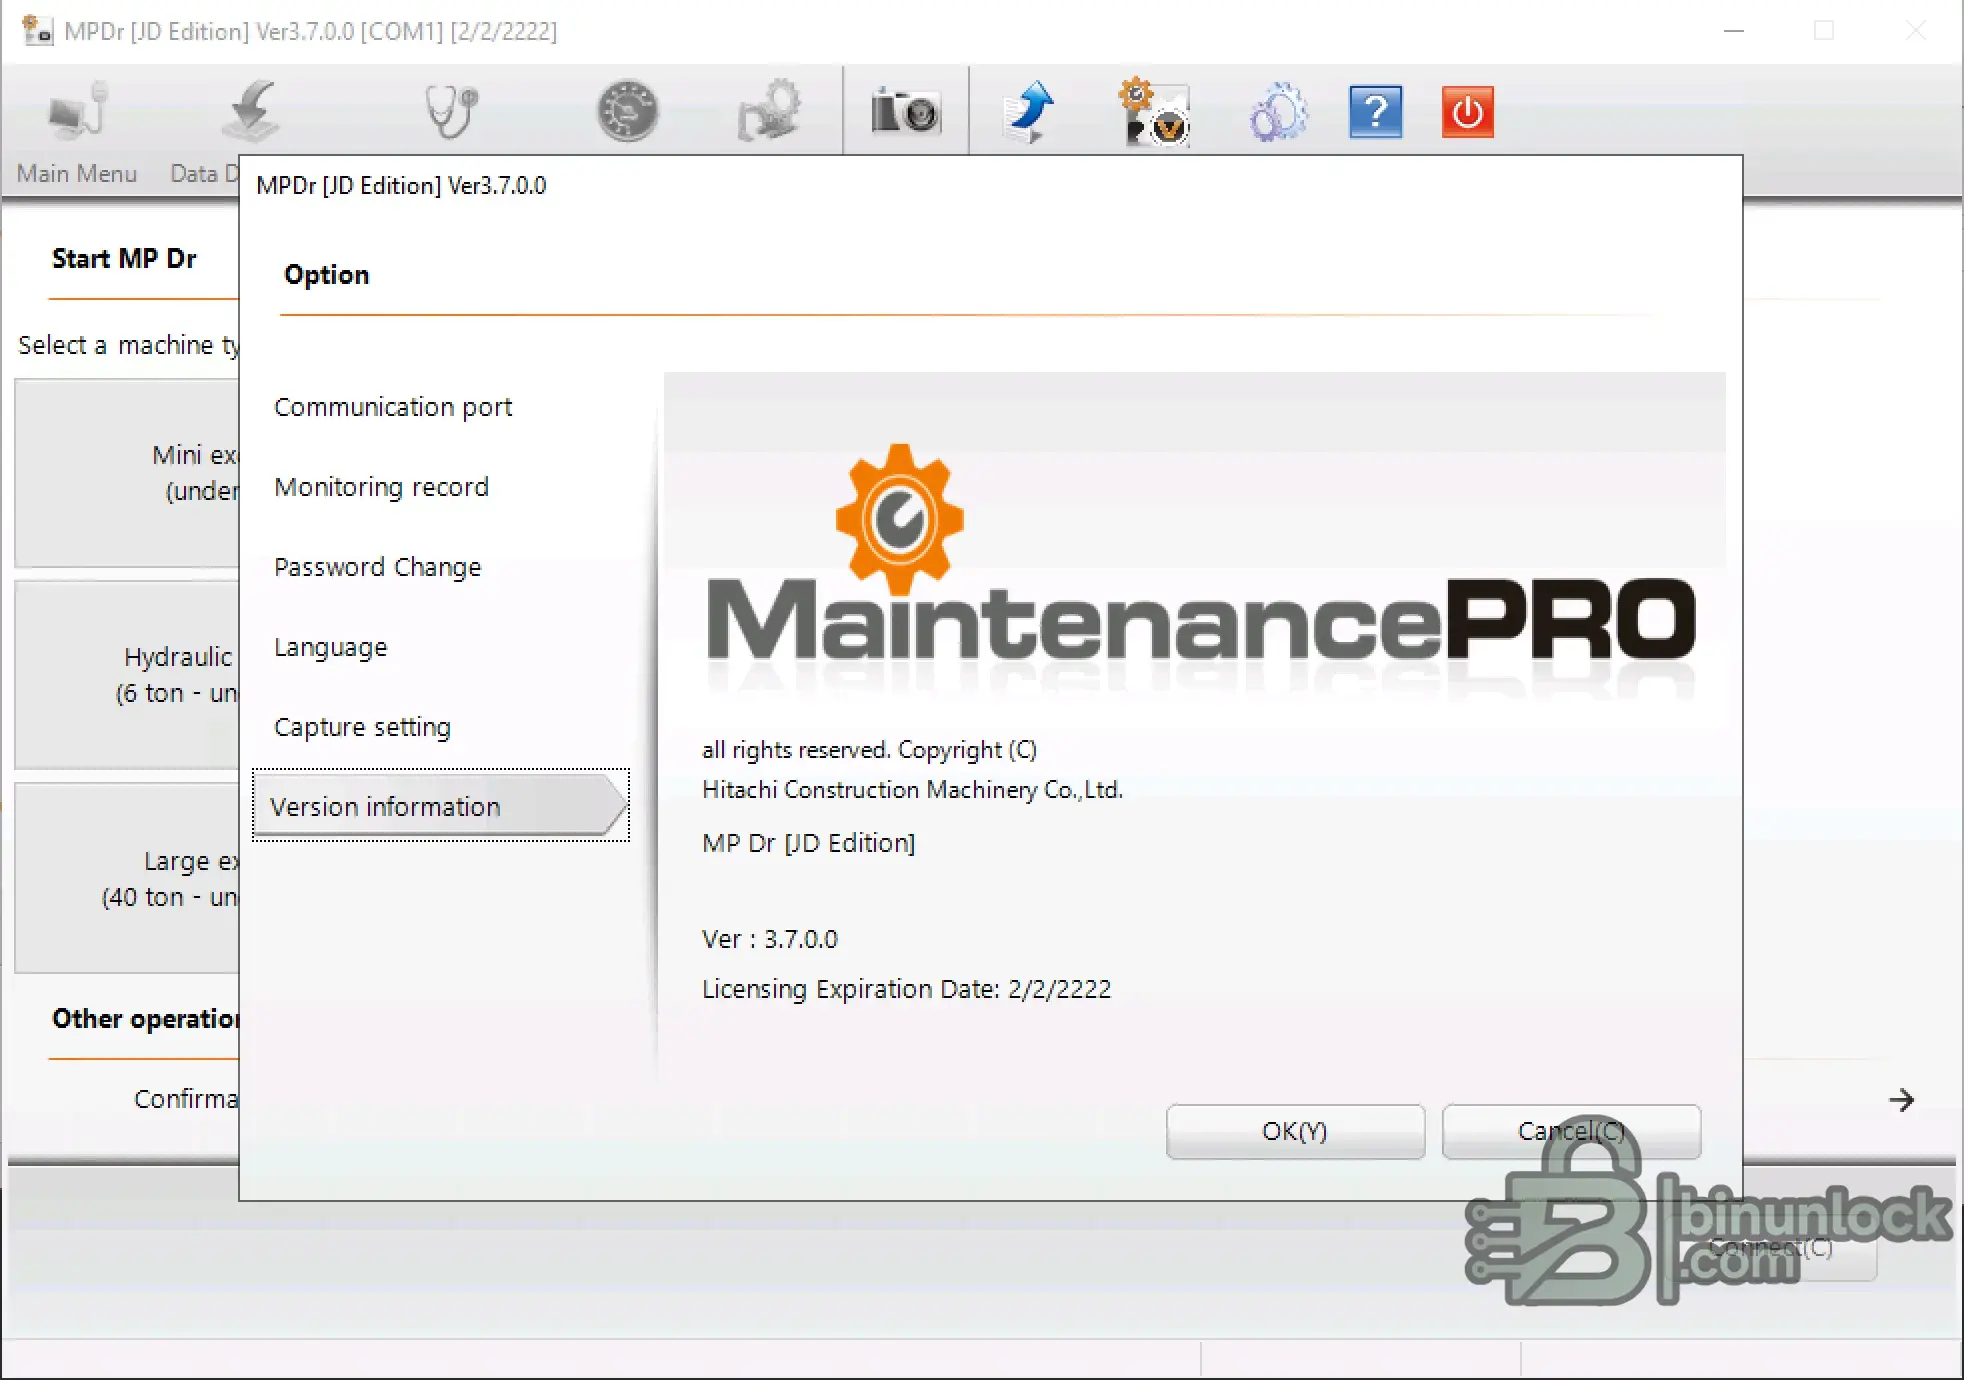Select the Capture setting option
Image resolution: width=1964 pixels, height=1380 pixels.
click(x=362, y=727)
